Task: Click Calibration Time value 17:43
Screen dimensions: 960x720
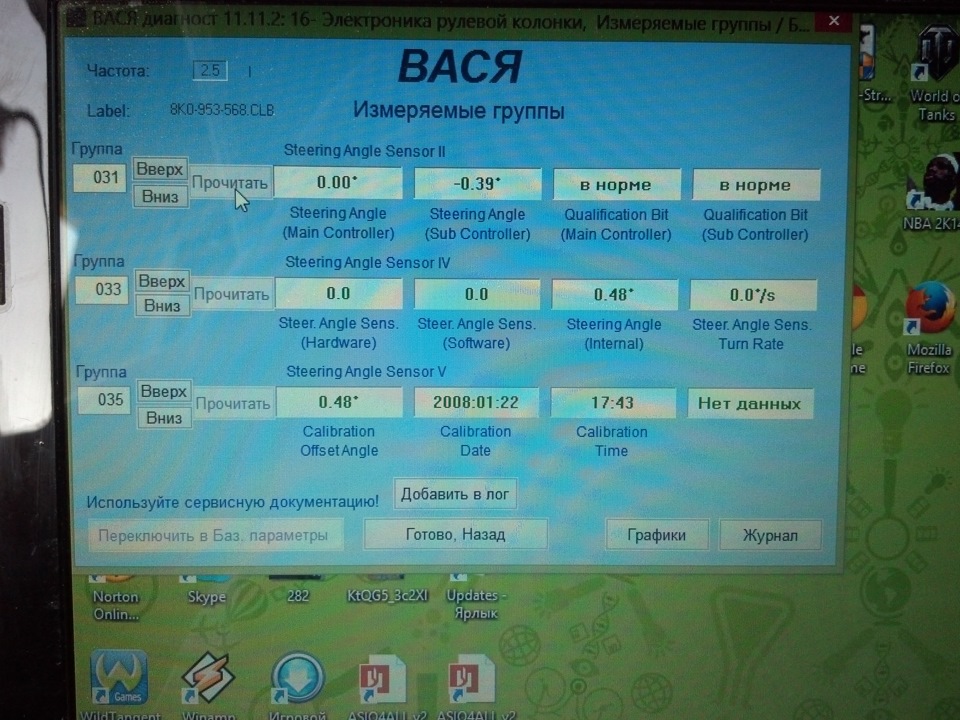Action: tap(613, 403)
